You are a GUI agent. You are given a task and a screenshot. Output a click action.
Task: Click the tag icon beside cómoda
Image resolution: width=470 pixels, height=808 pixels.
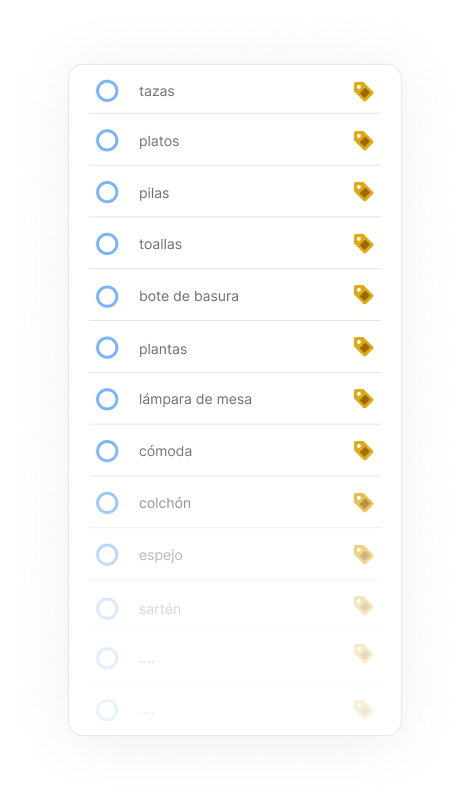363,450
